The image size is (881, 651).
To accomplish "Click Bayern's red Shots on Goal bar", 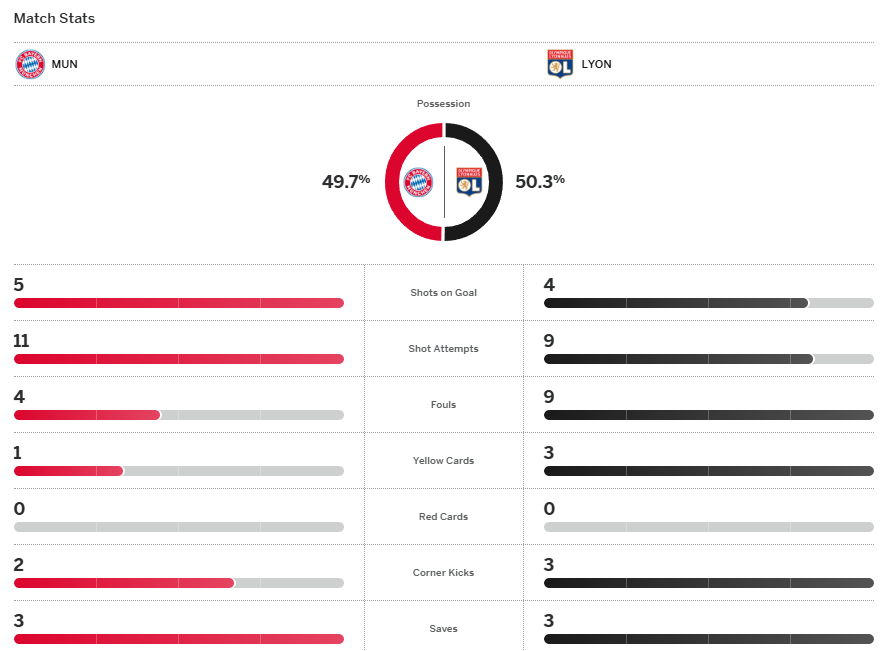I will point(179,303).
